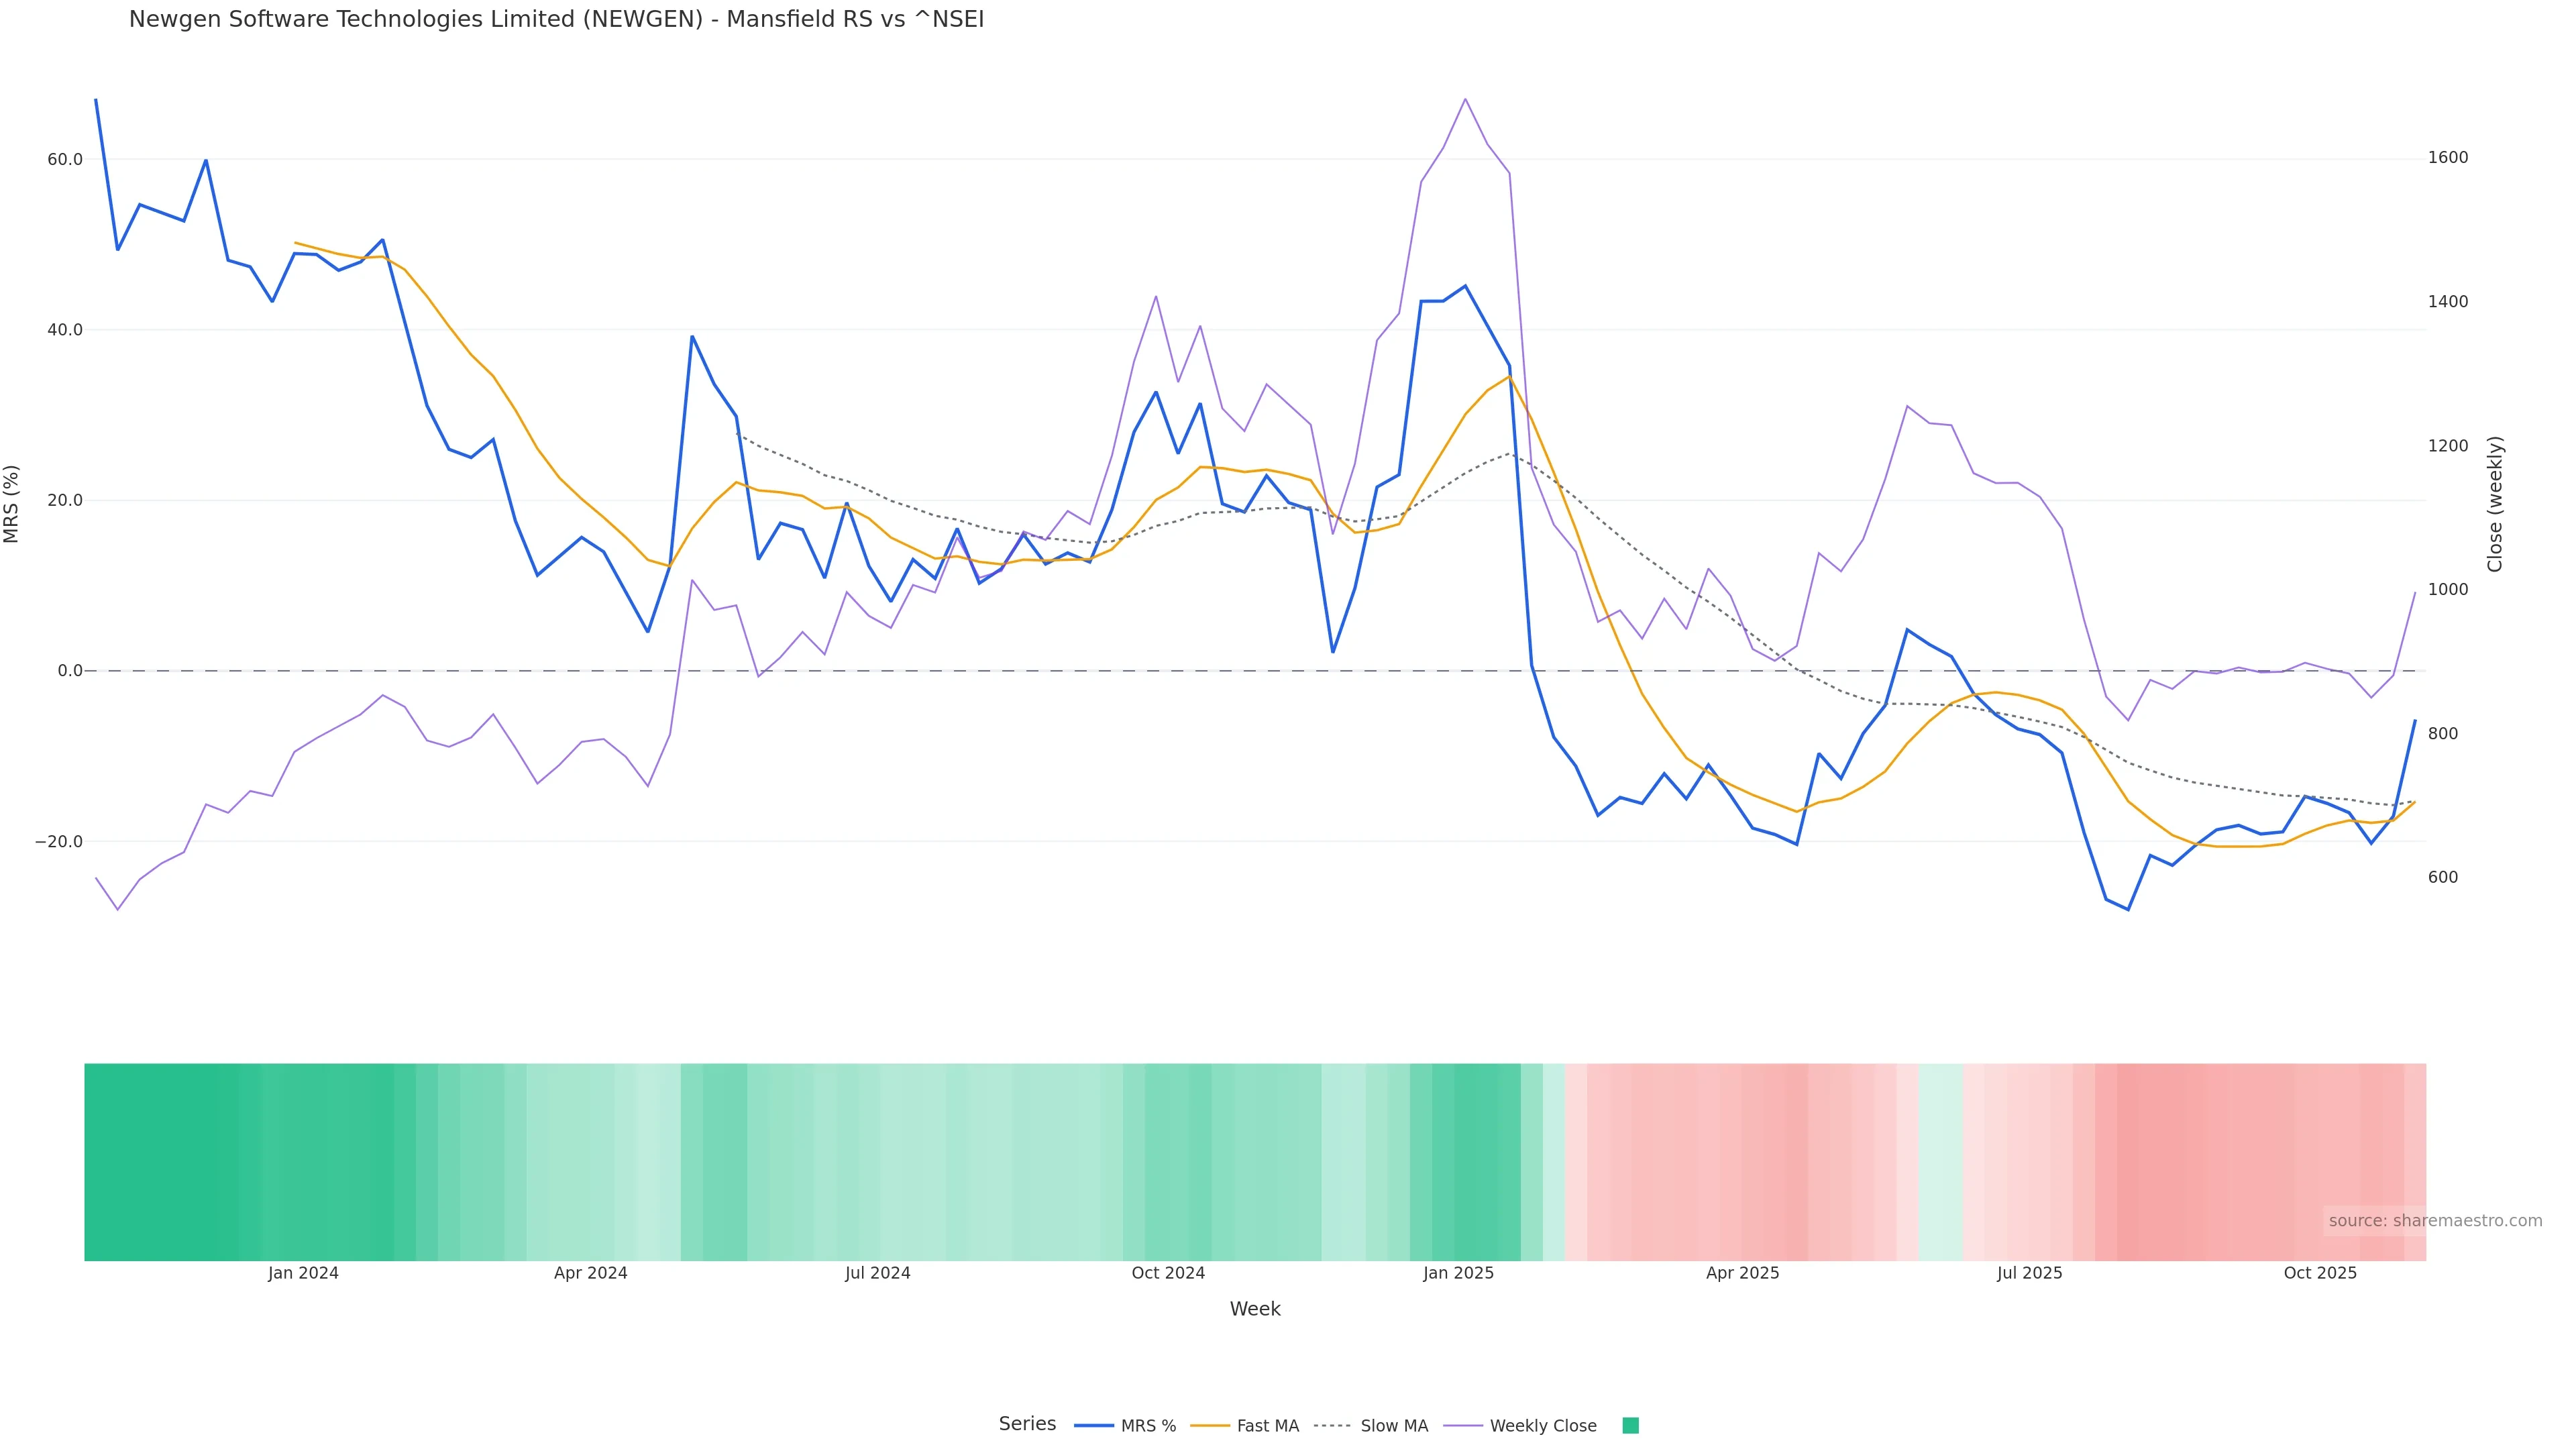Click the Jan 2025 x-axis label
Image resolution: width=2576 pixels, height=1449 pixels.
tap(1458, 1273)
